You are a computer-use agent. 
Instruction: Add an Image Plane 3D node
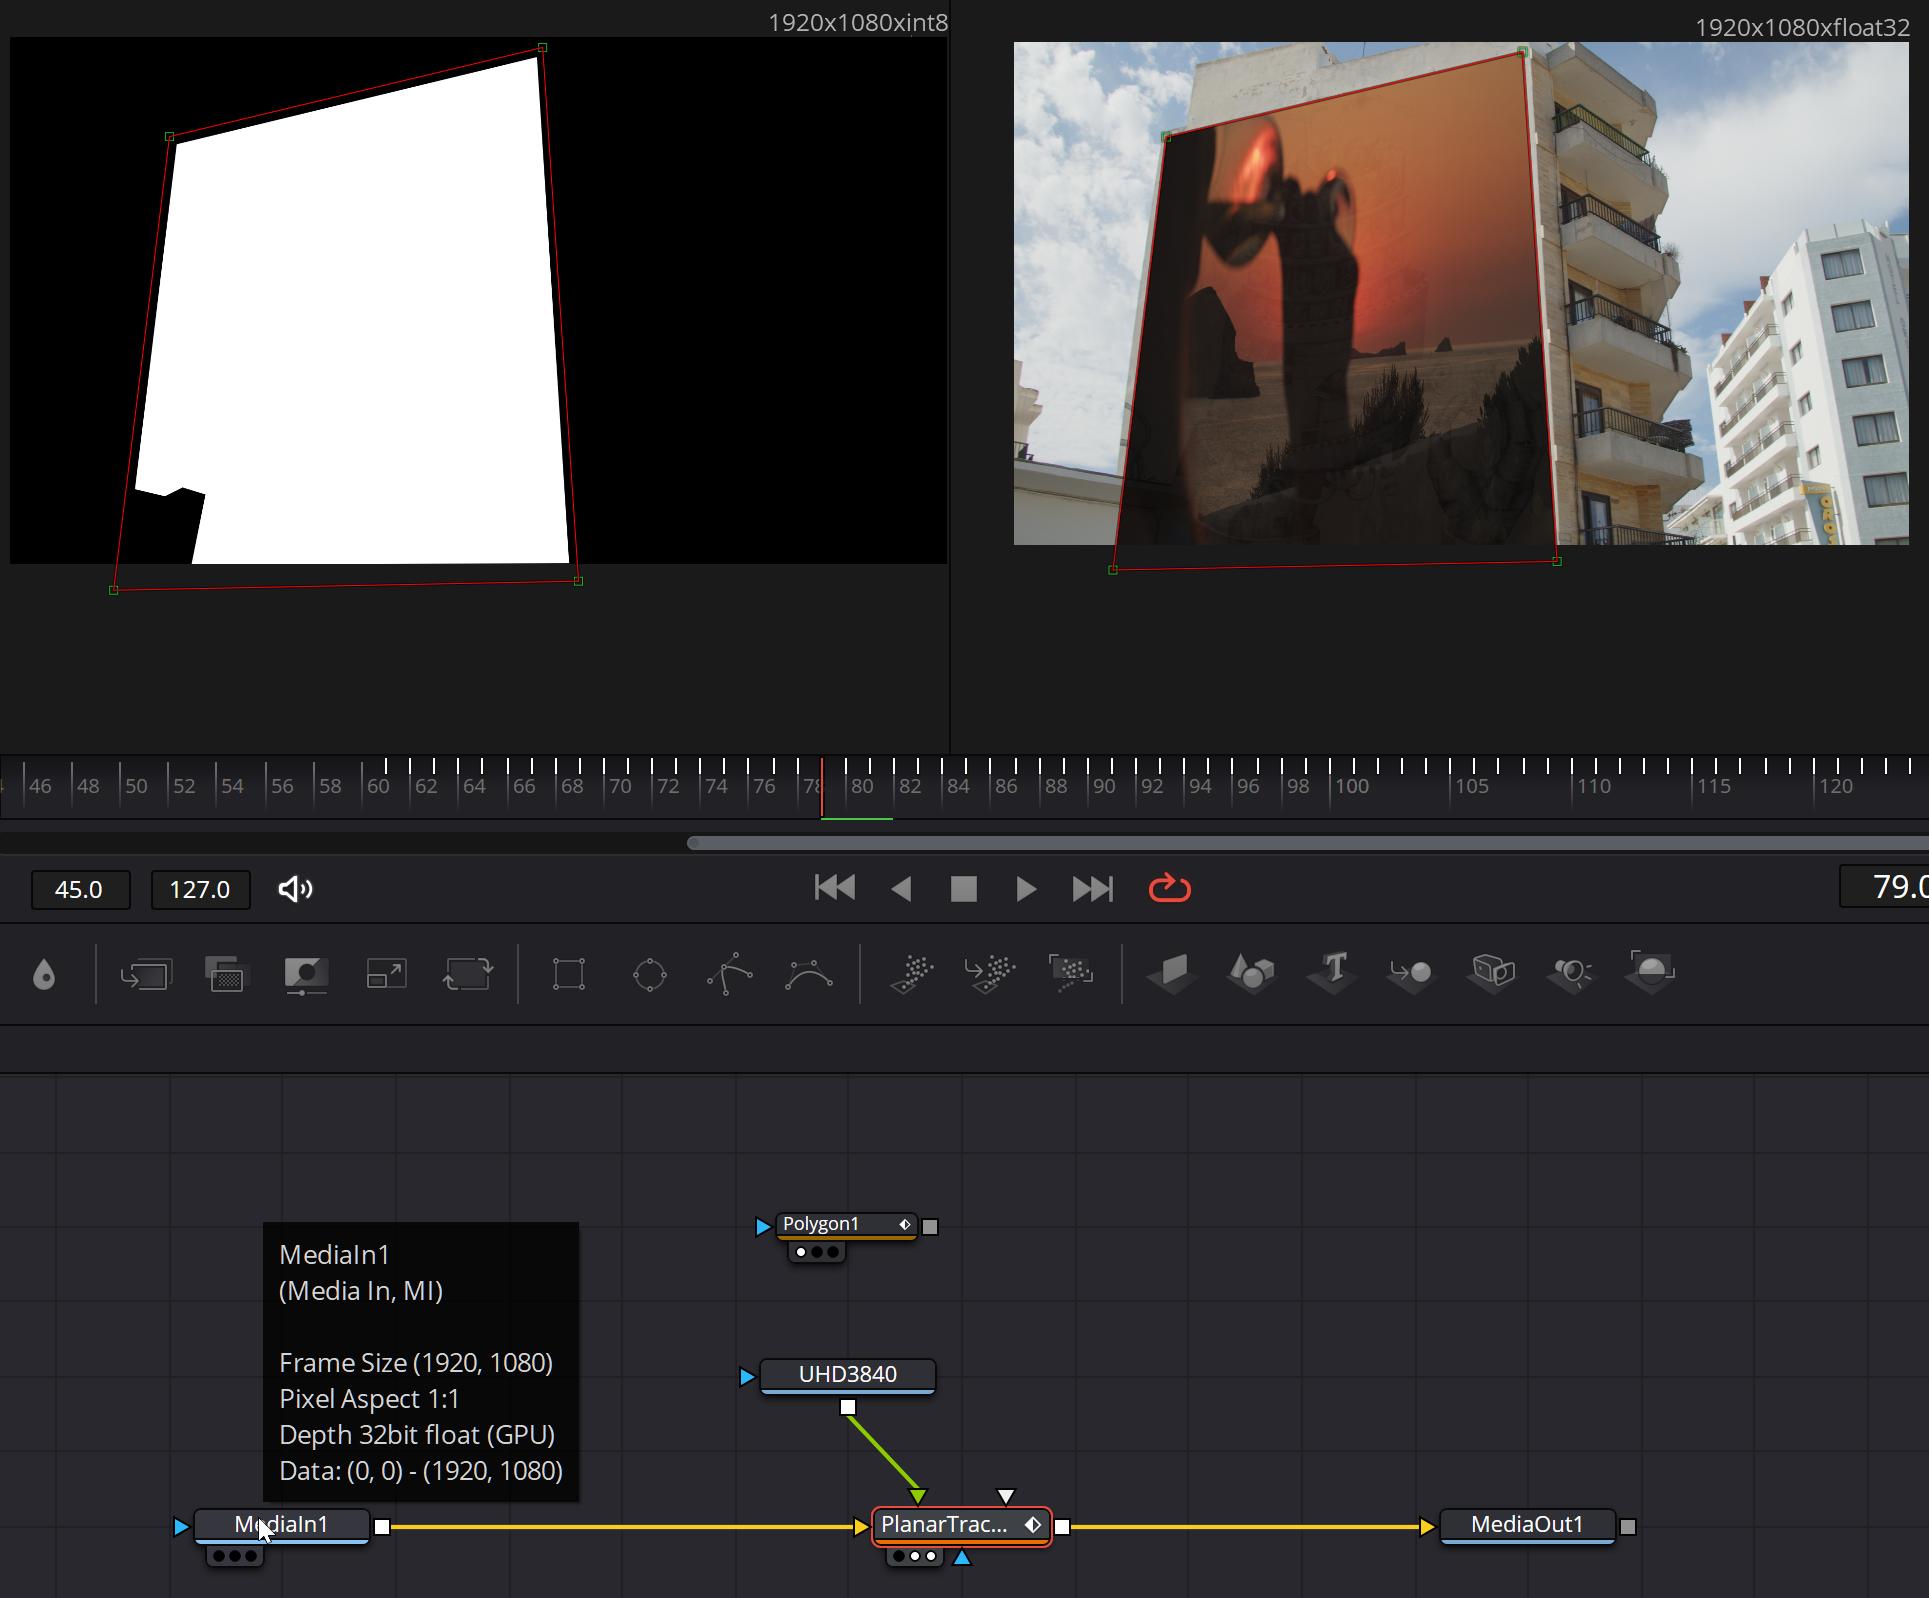1171,972
